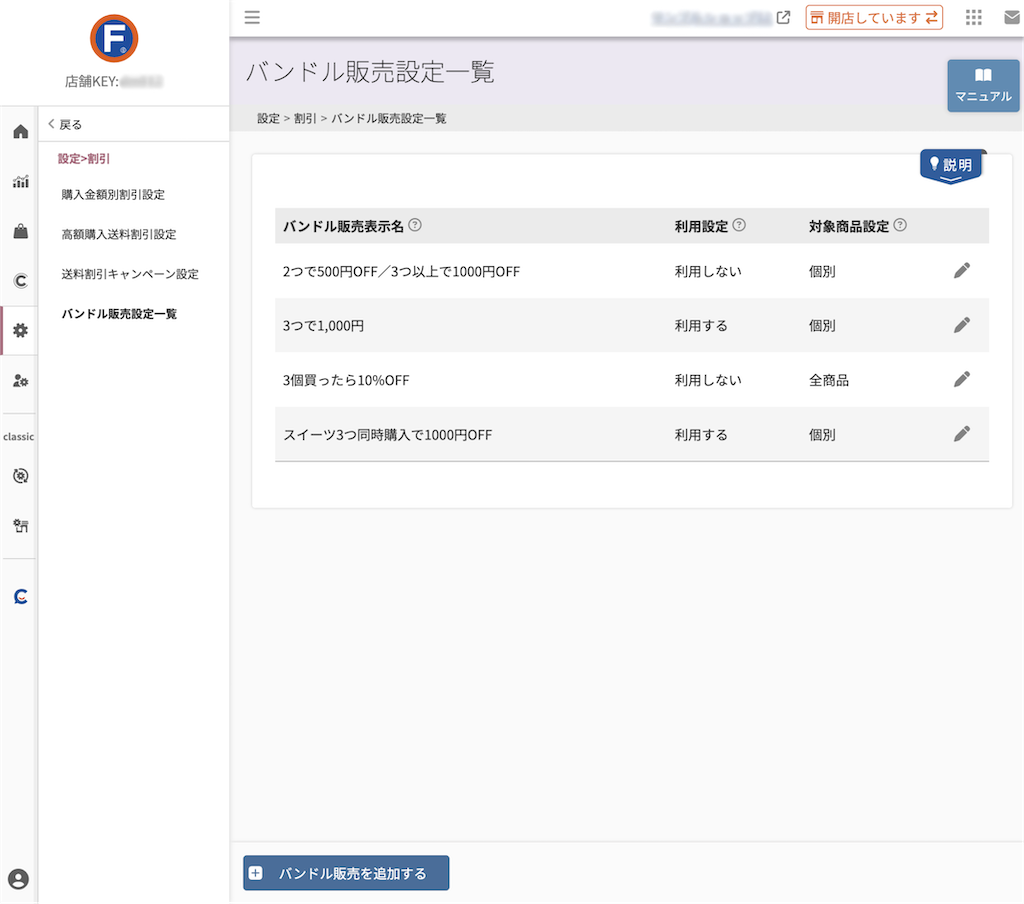Click help icon beside 利用設定
The height and width of the screenshot is (904, 1024).
click(739, 225)
